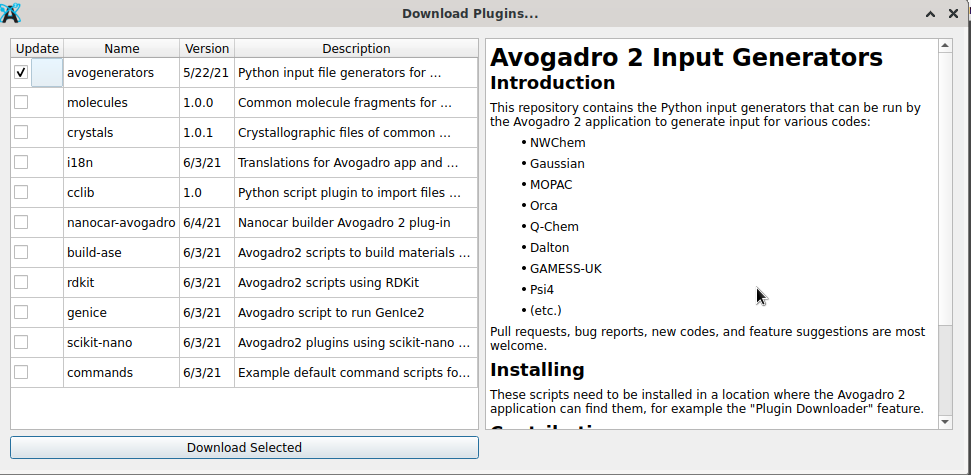Select the i18n name cell
The width and height of the screenshot is (971, 475).
click(121, 162)
